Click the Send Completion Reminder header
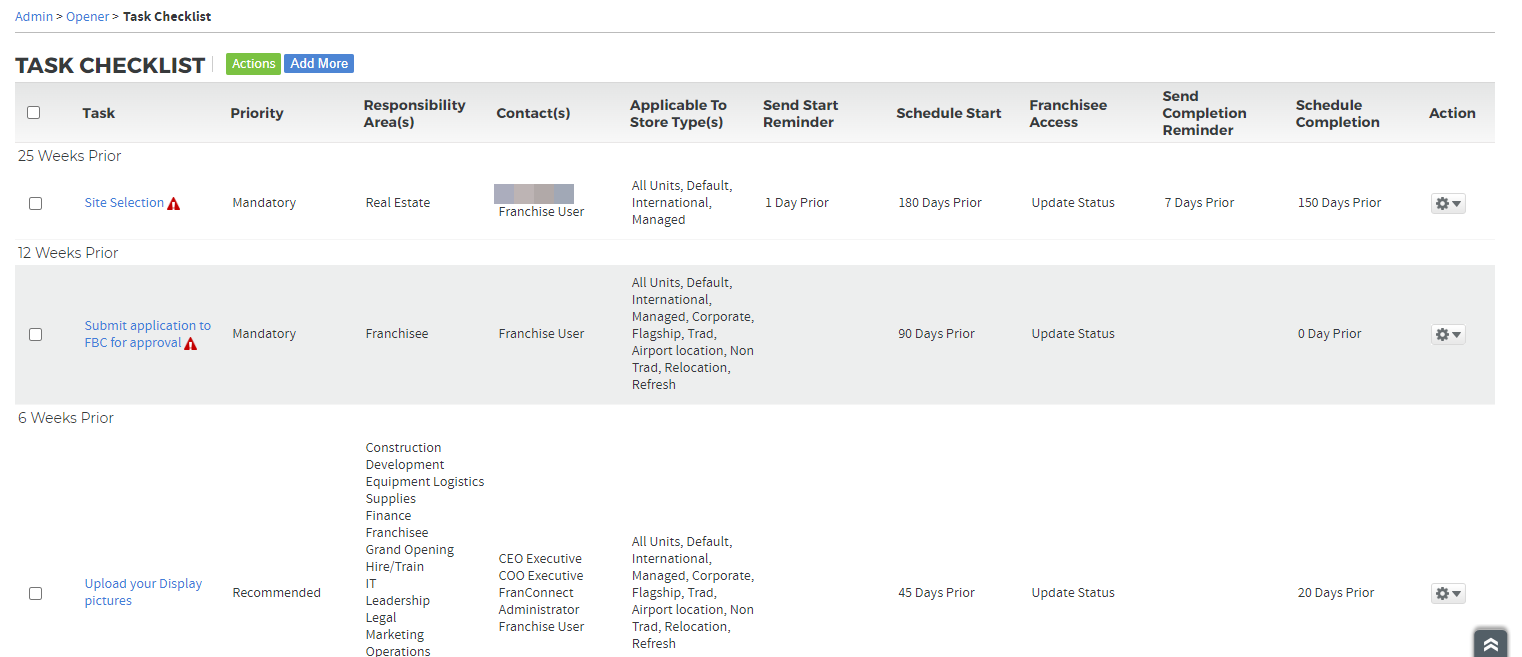This screenshot has height=657, width=1522. pos(1204,113)
